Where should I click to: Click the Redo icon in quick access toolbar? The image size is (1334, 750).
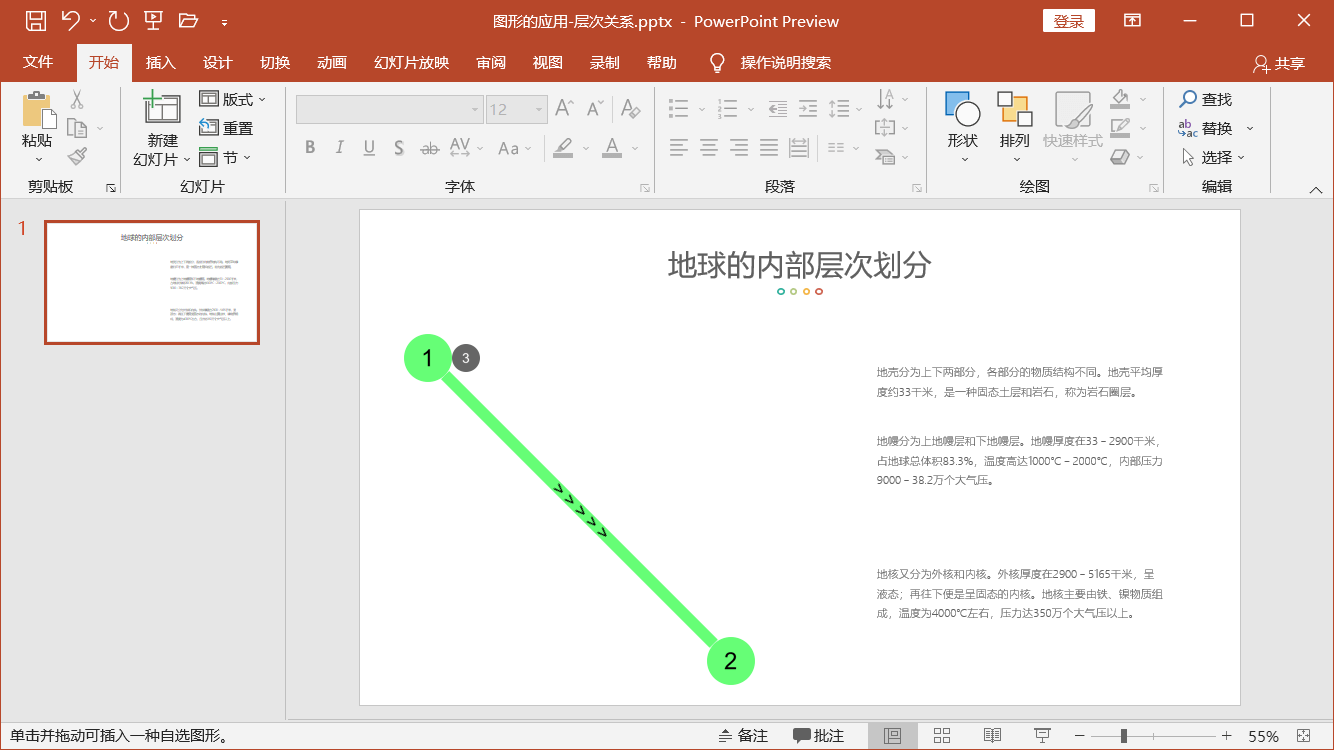click(118, 20)
